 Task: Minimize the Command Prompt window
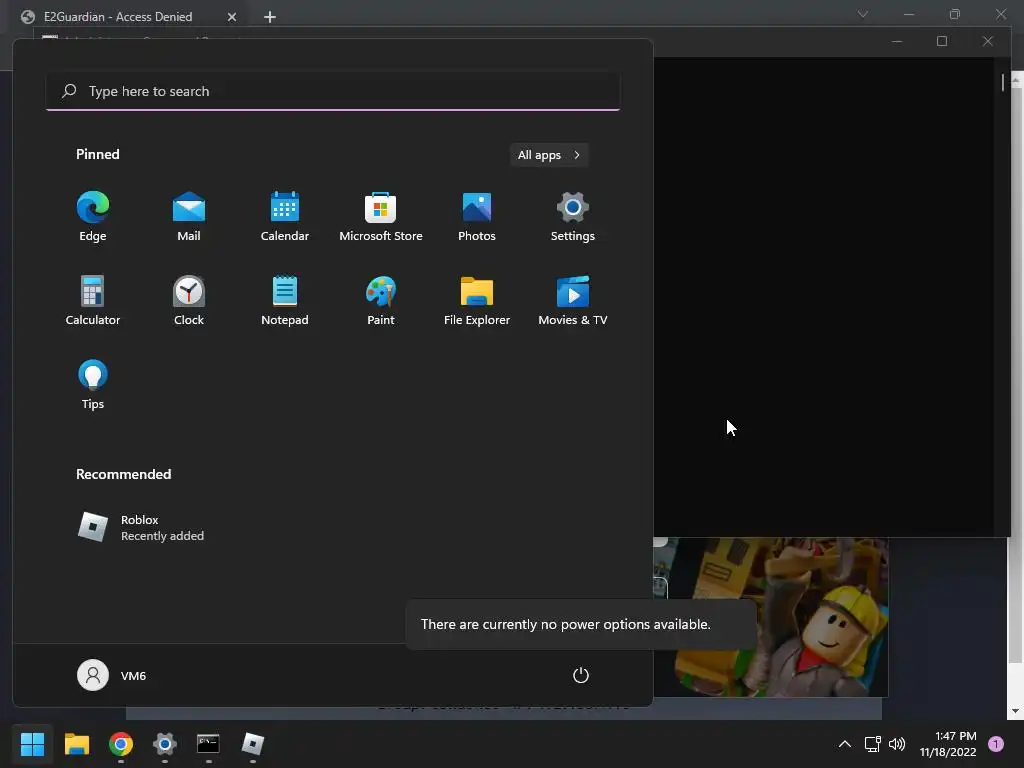coord(897,41)
